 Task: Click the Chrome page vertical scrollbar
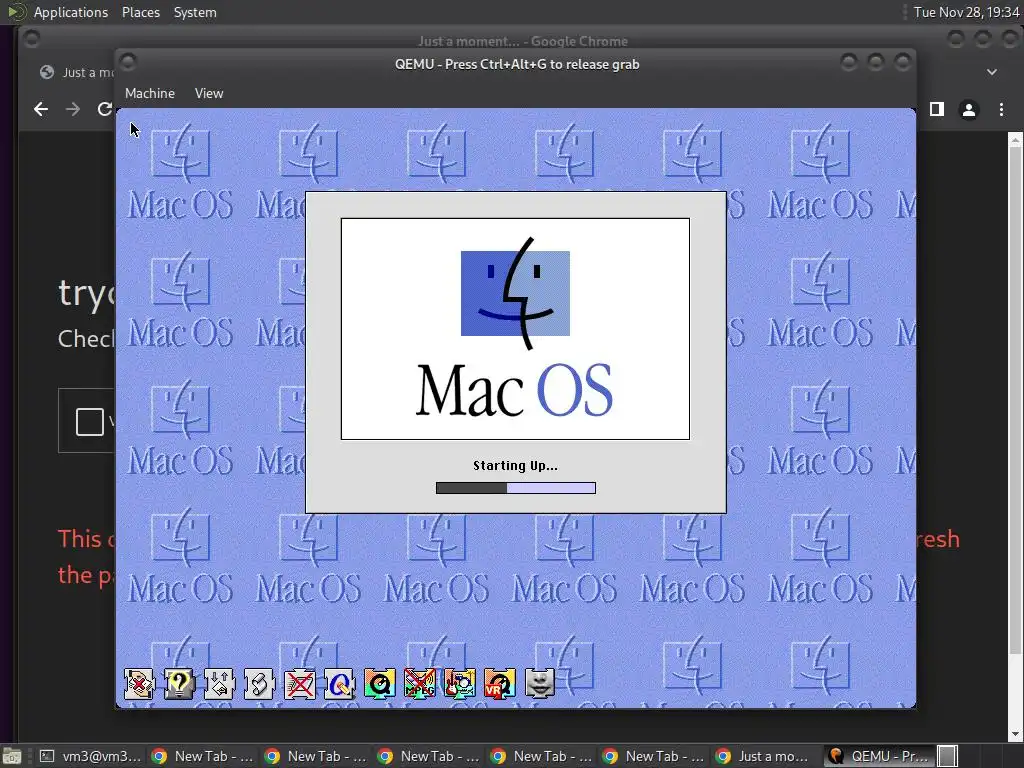tap(1015, 437)
